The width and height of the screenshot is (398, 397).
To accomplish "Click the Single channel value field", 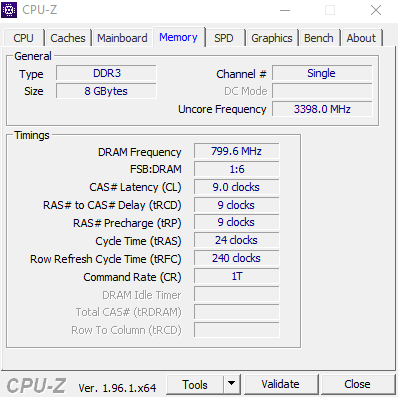I will tap(322, 73).
